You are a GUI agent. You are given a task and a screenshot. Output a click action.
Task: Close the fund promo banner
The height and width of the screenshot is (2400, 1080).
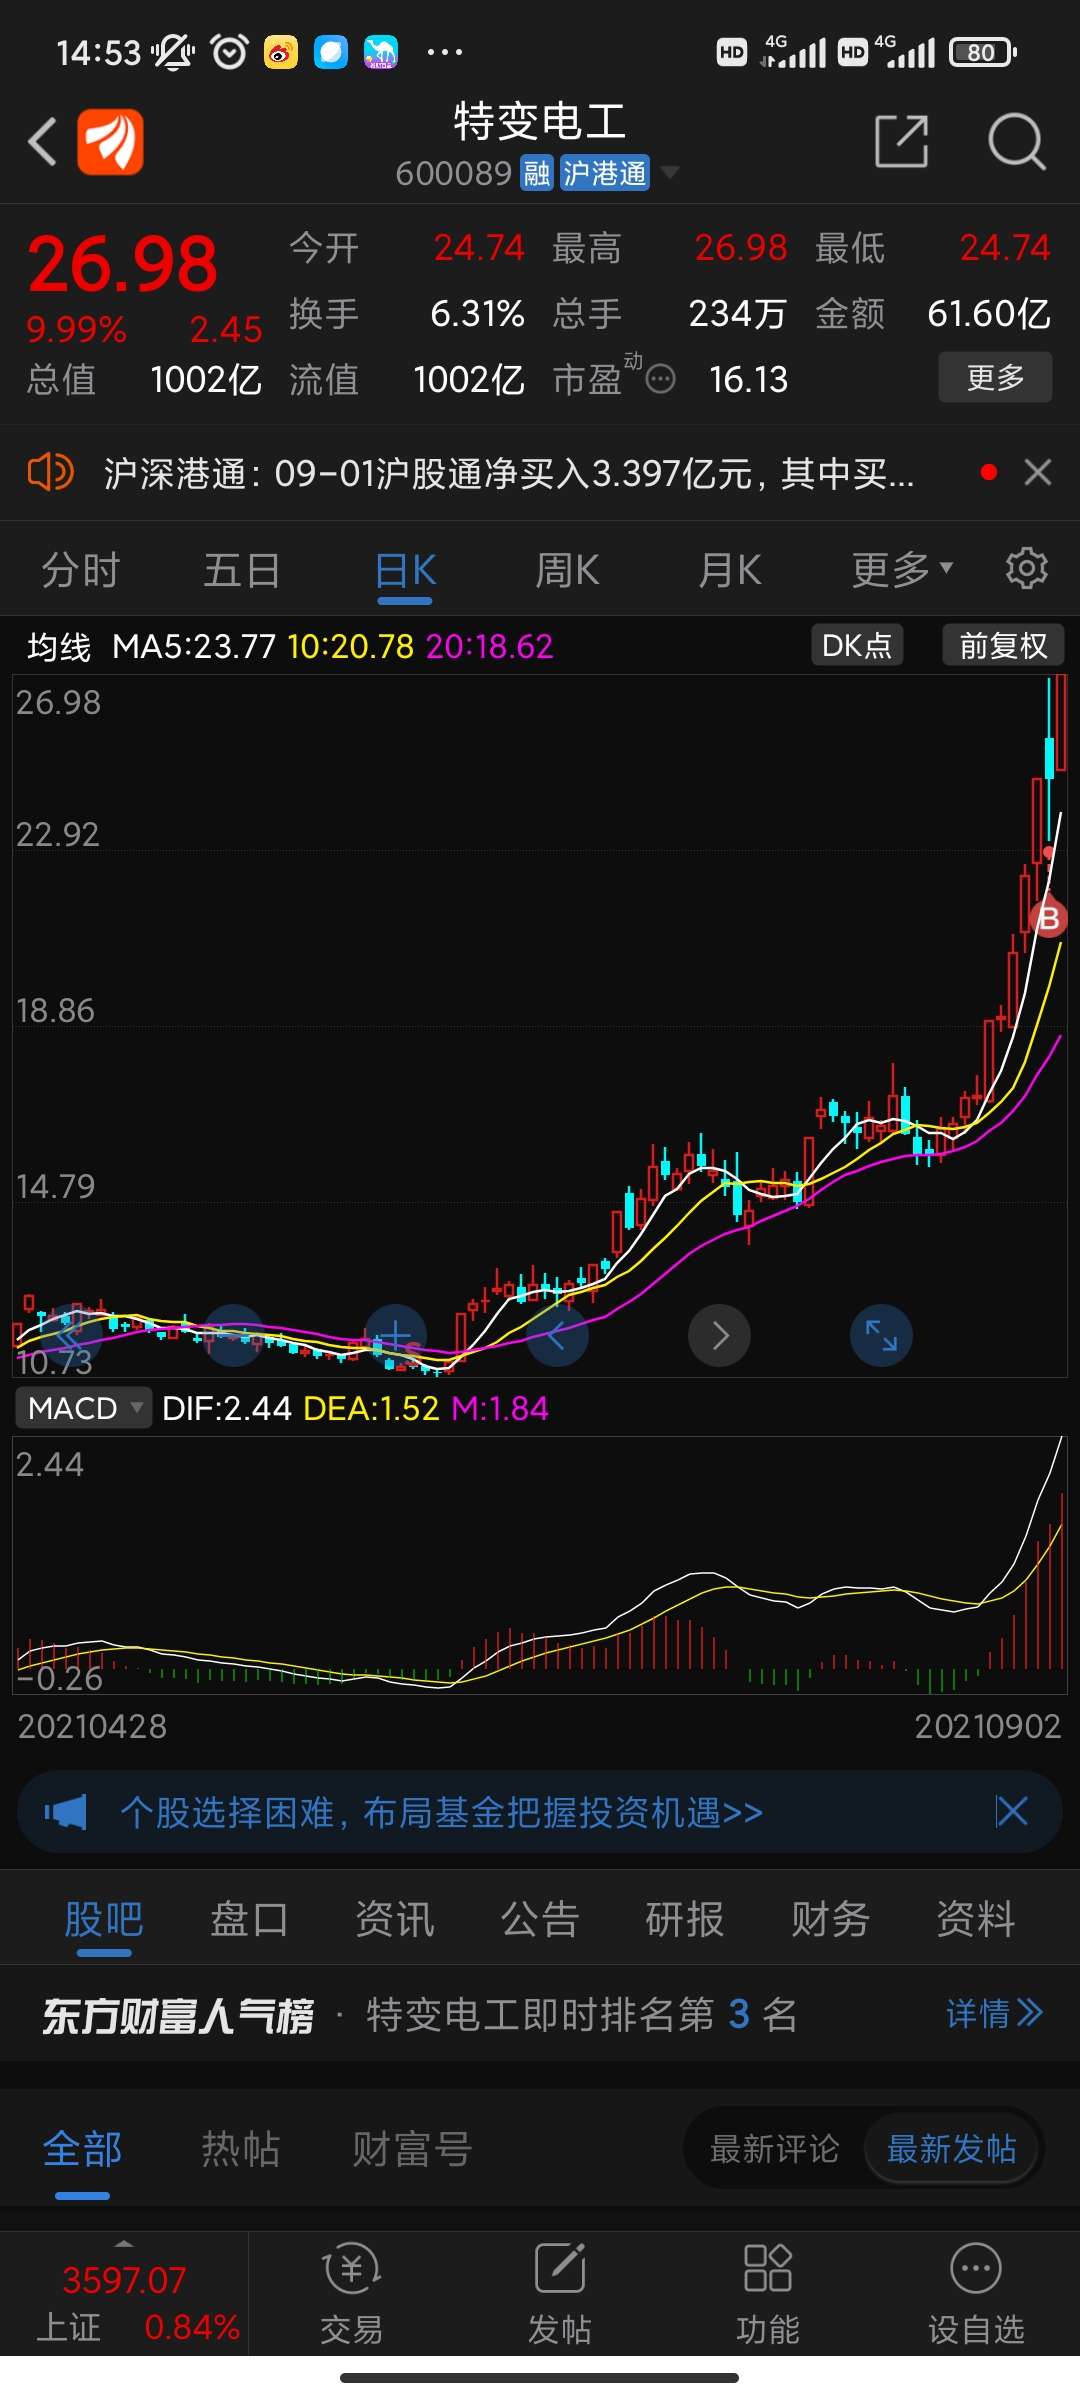tap(1012, 1811)
